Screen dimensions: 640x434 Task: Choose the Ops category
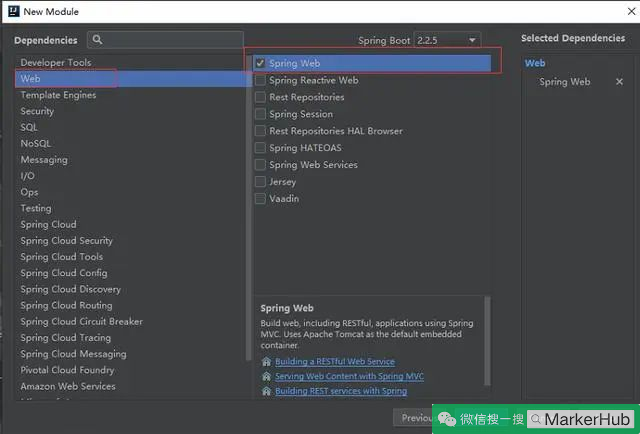tap(131, 192)
